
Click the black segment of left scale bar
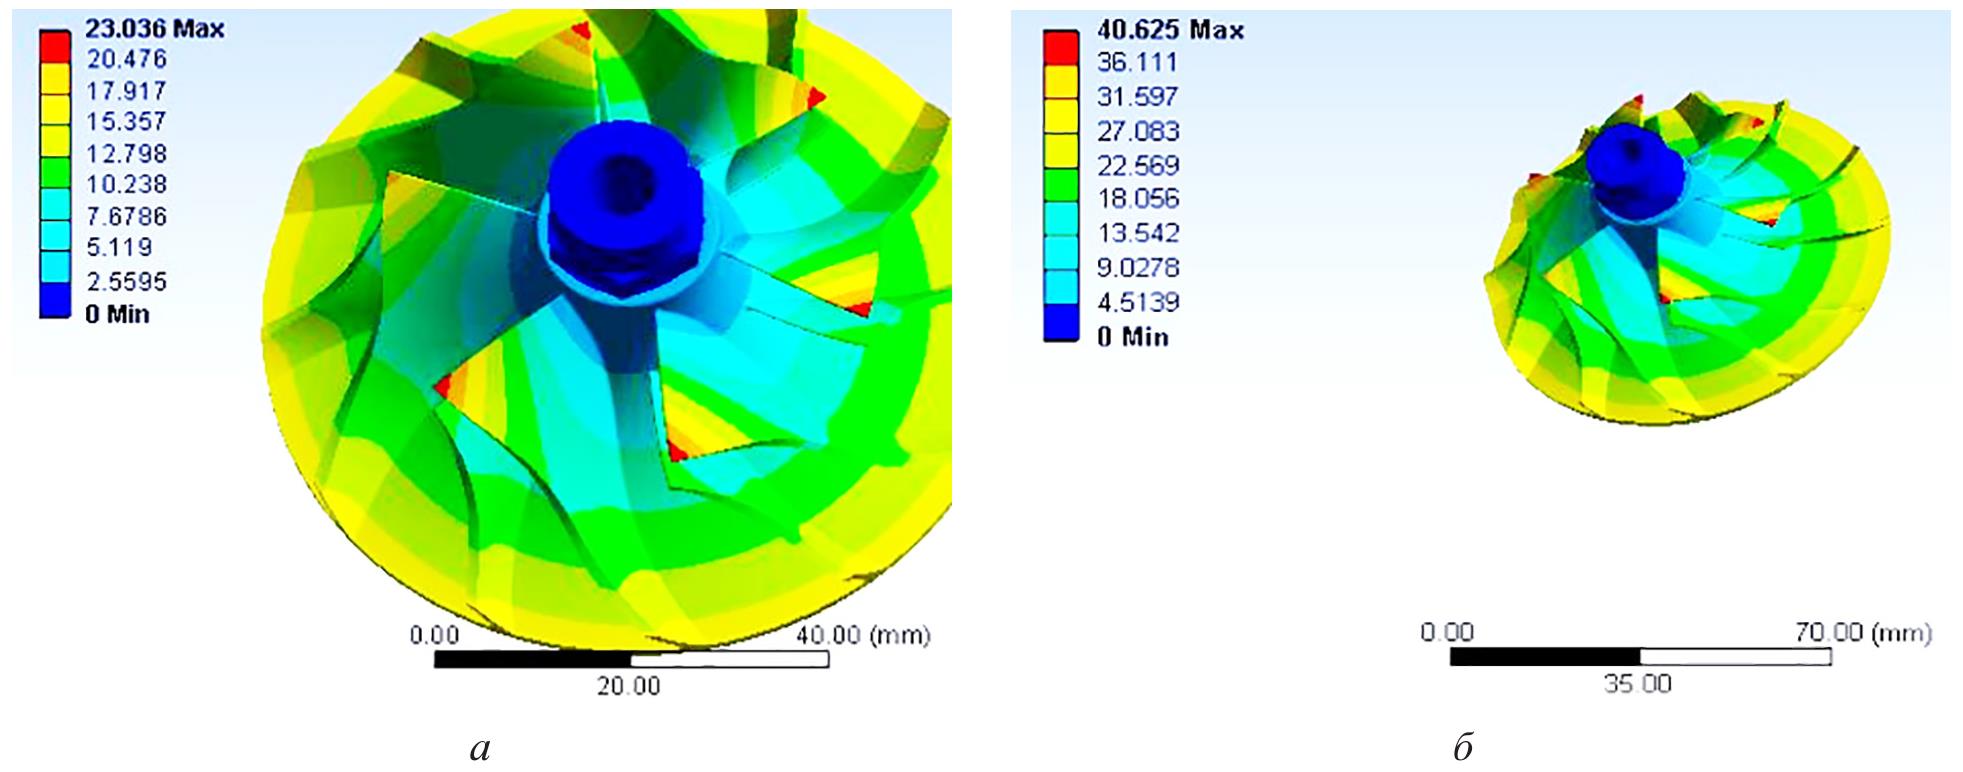[533, 660]
